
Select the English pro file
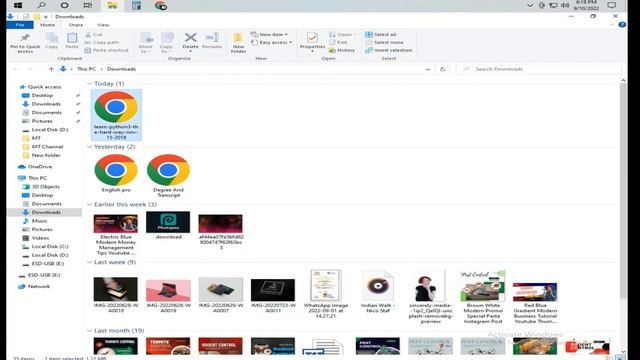pyautogui.click(x=116, y=173)
